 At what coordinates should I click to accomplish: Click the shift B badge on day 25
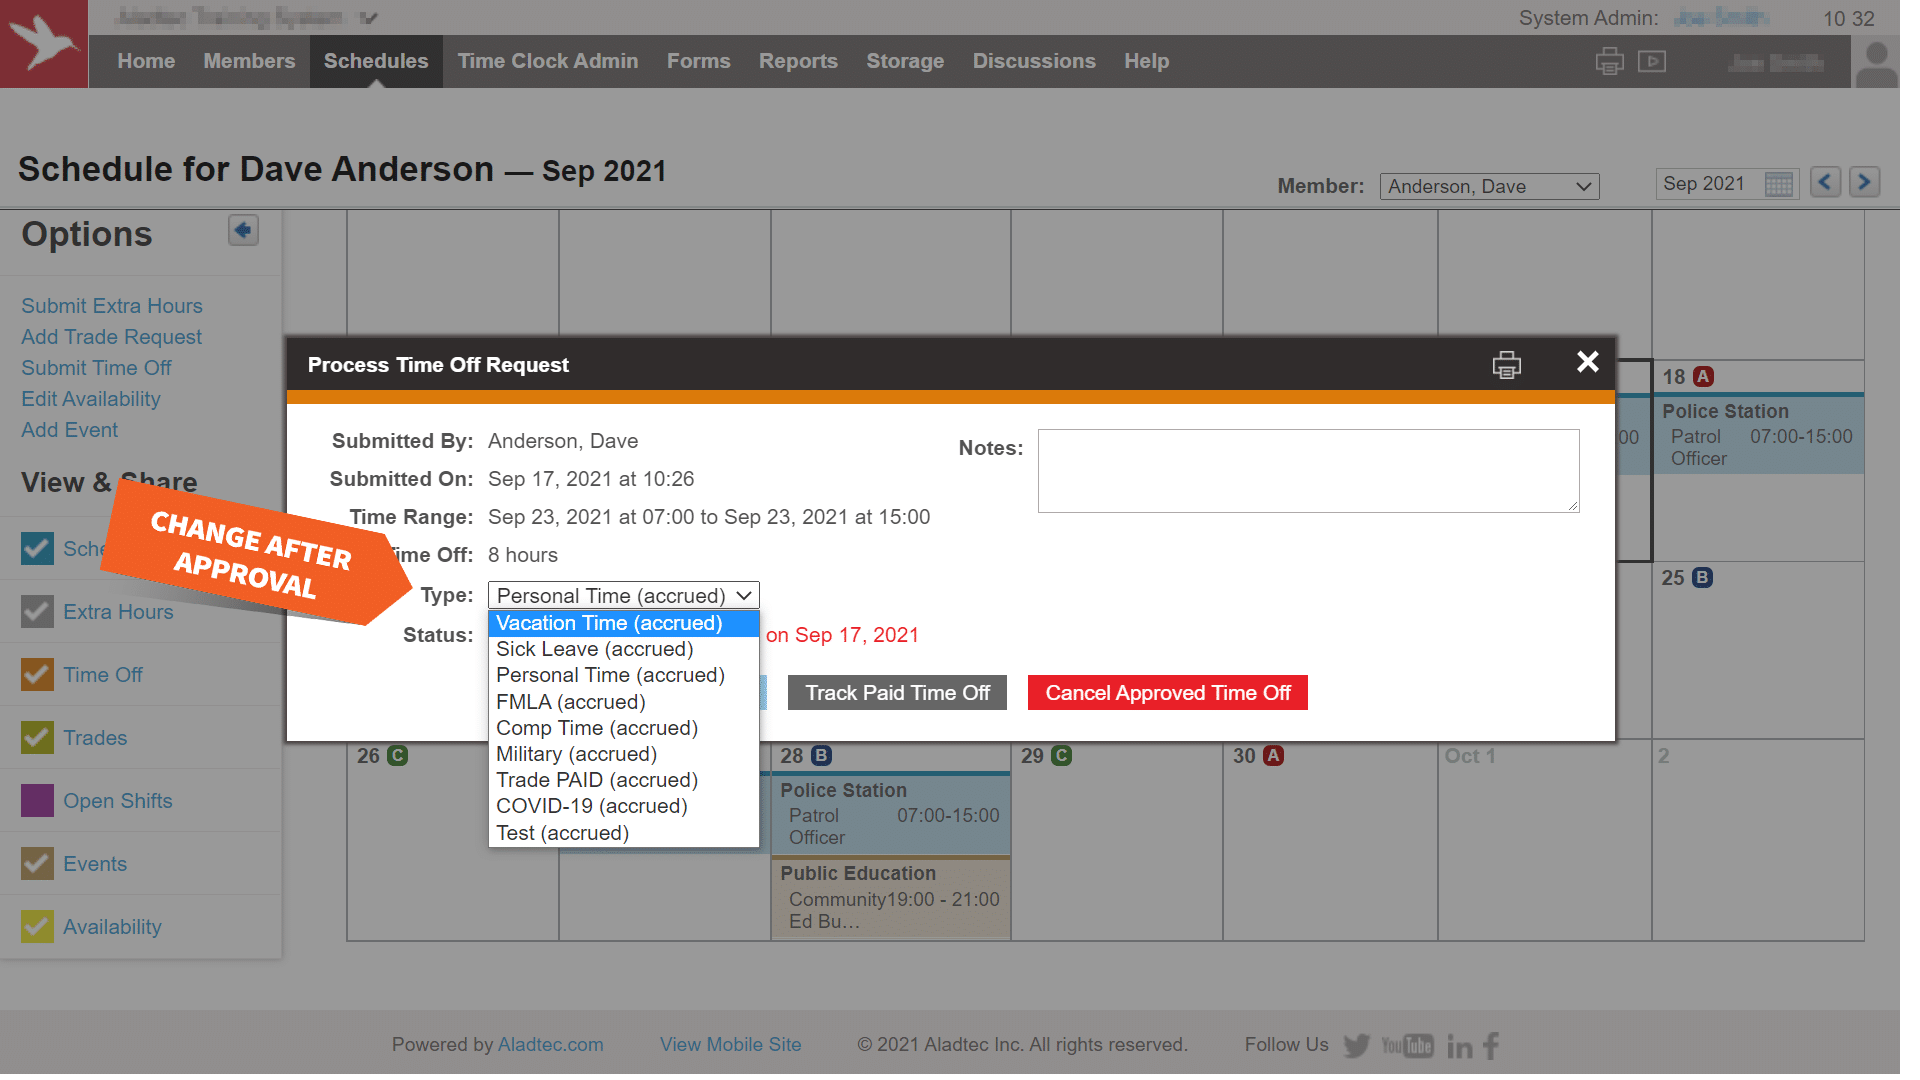(1702, 578)
